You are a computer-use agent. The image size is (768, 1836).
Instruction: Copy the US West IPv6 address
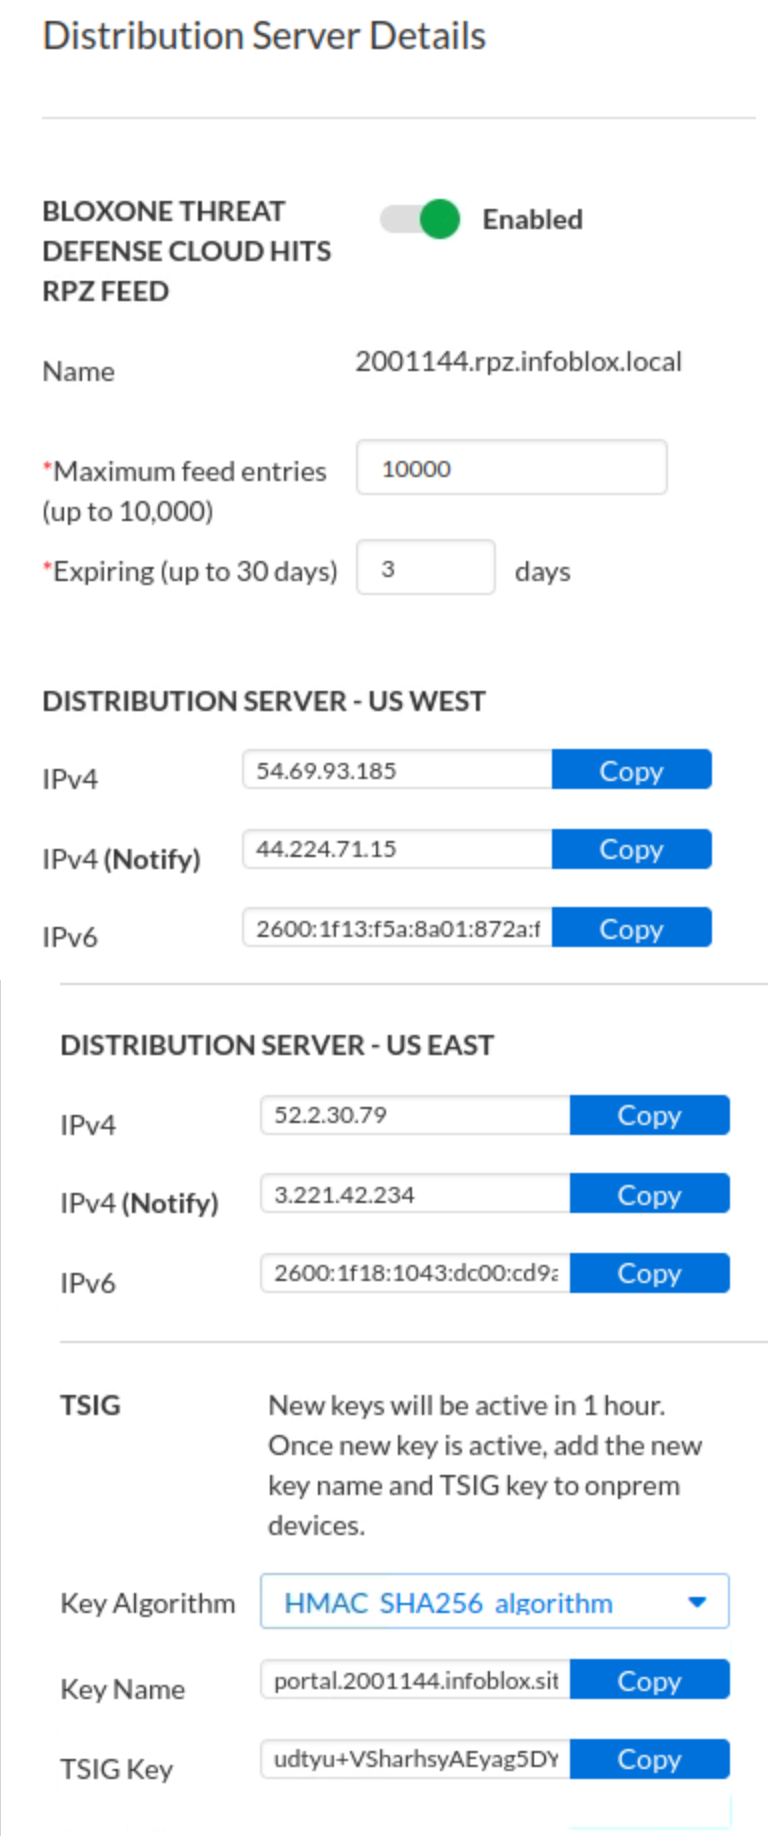pos(631,928)
